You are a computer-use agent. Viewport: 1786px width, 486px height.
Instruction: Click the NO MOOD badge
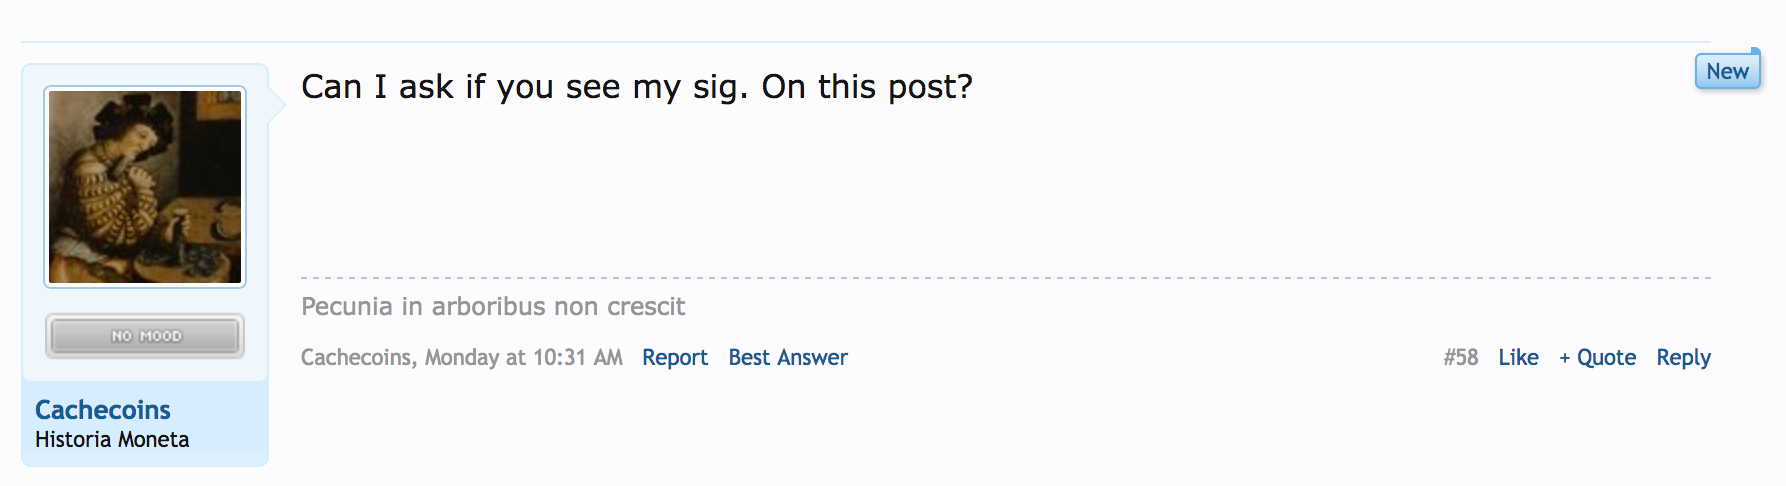[x=145, y=336]
